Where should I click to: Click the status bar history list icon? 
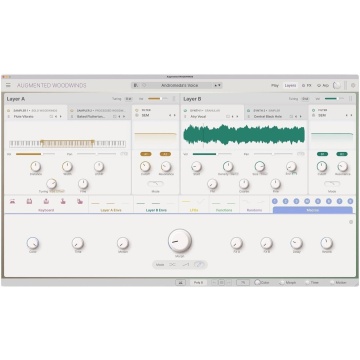pos(222,282)
